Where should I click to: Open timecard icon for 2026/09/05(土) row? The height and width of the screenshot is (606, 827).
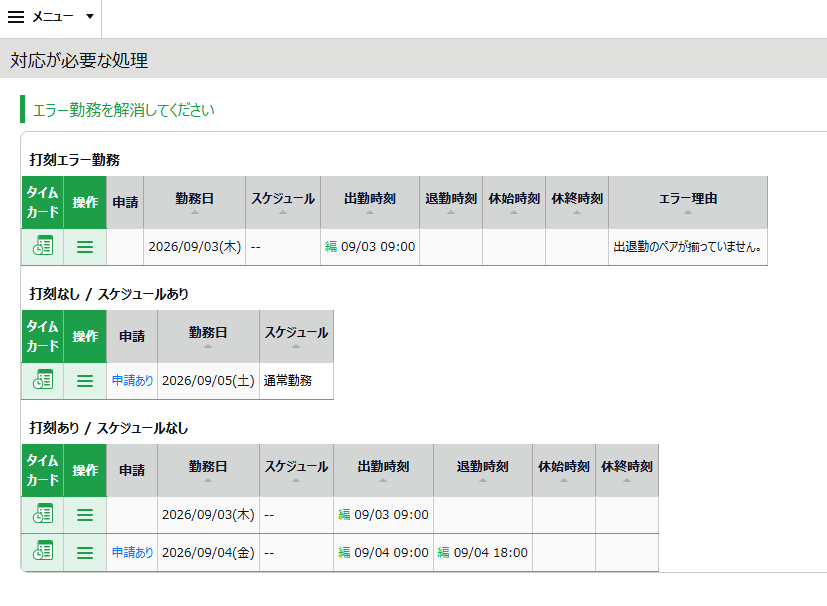(x=43, y=380)
